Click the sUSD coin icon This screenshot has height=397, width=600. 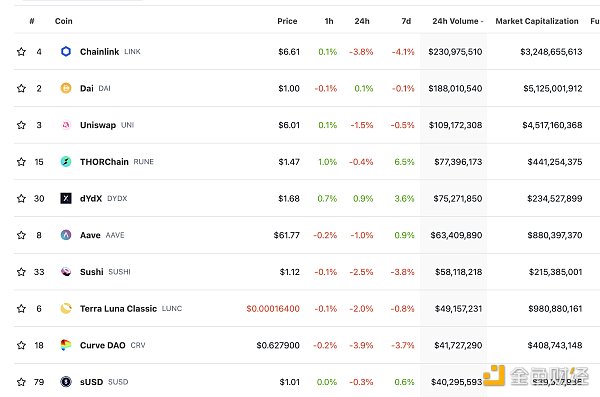(66, 382)
